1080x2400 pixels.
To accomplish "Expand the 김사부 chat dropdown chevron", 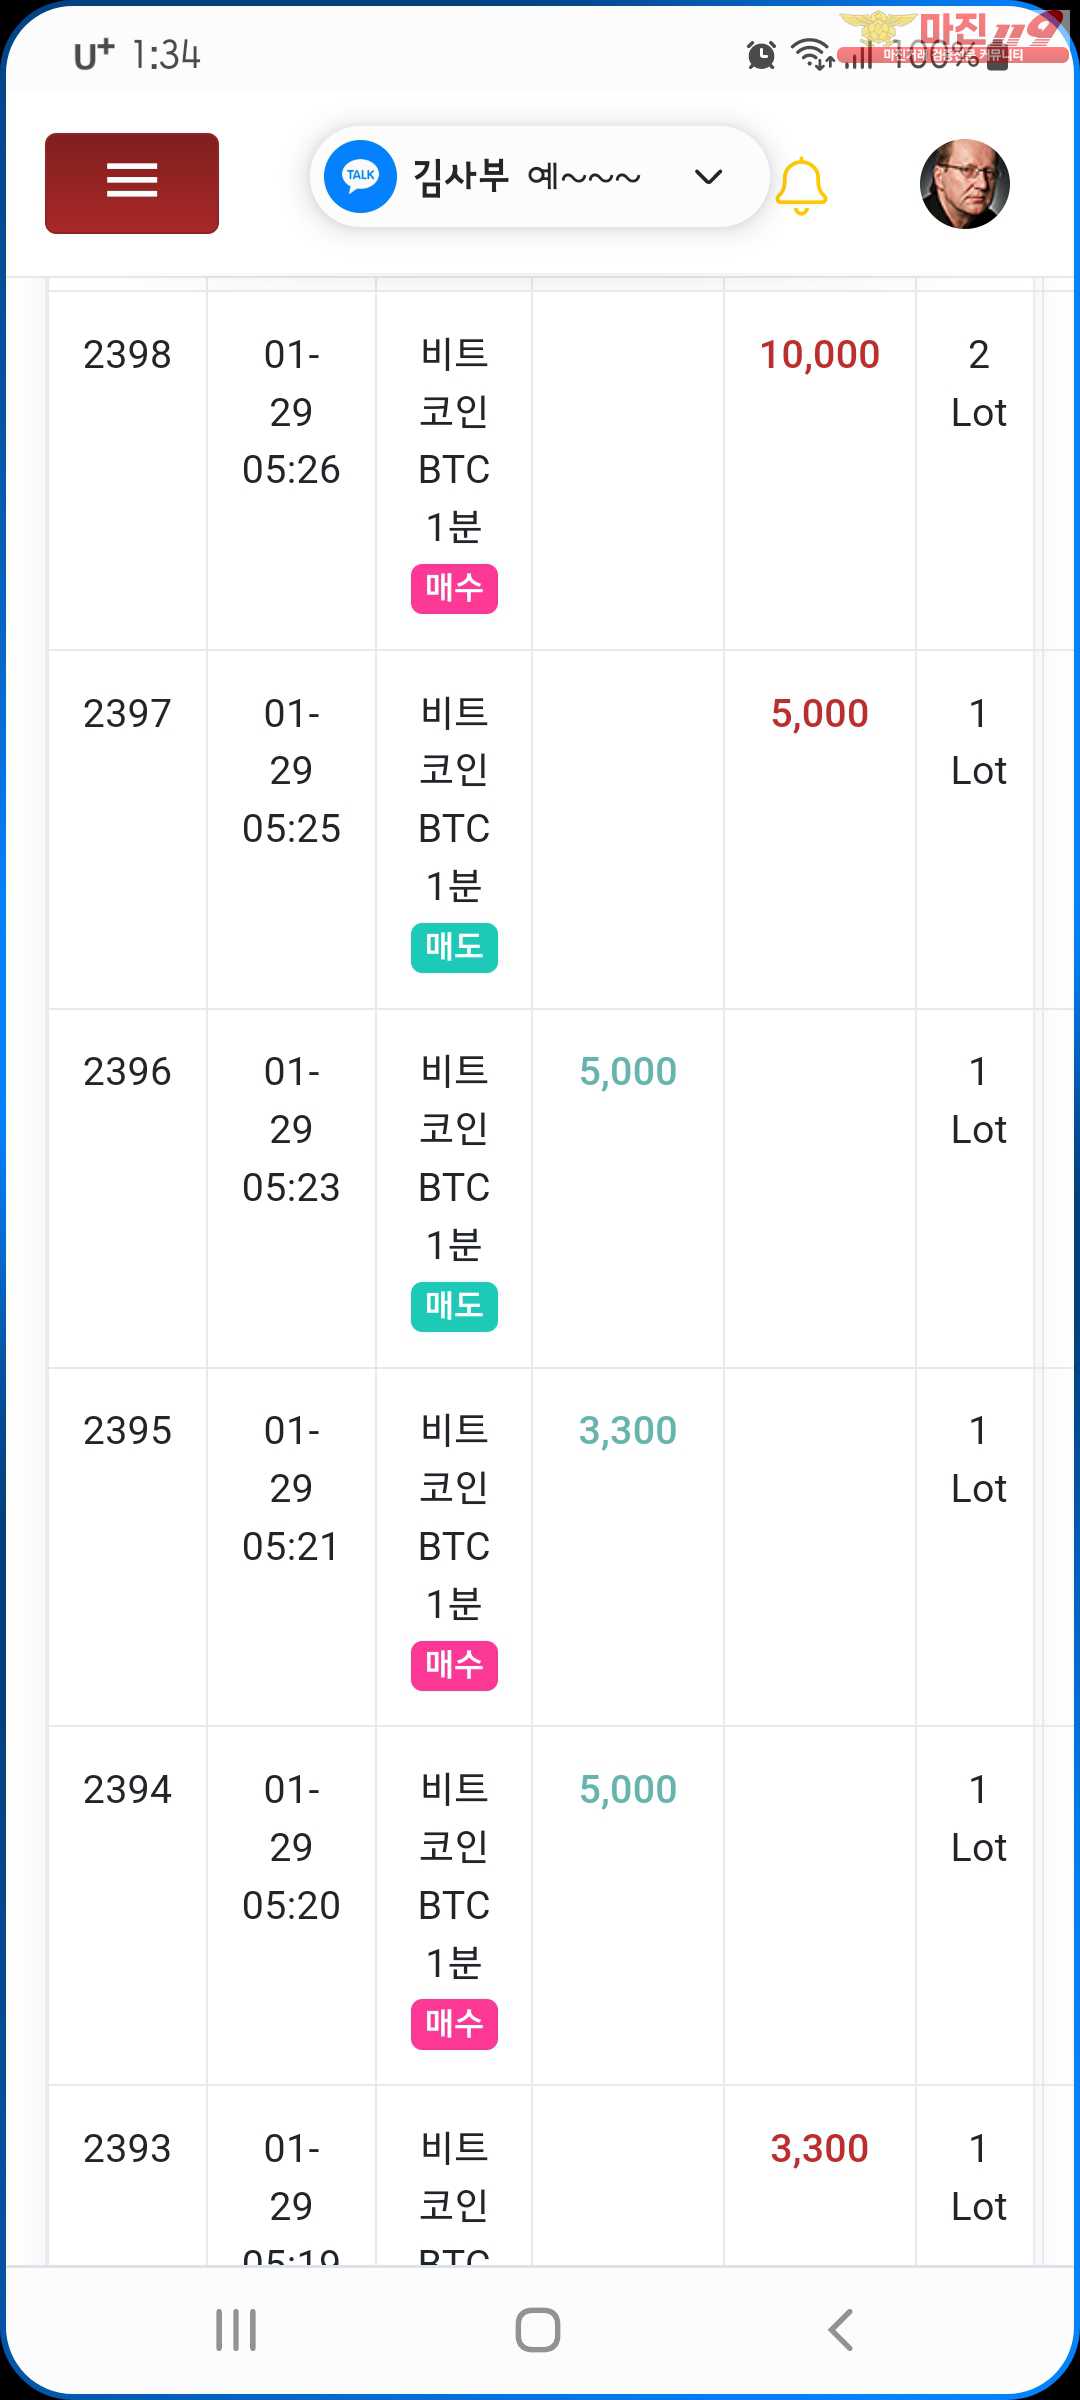I will pyautogui.click(x=708, y=178).
